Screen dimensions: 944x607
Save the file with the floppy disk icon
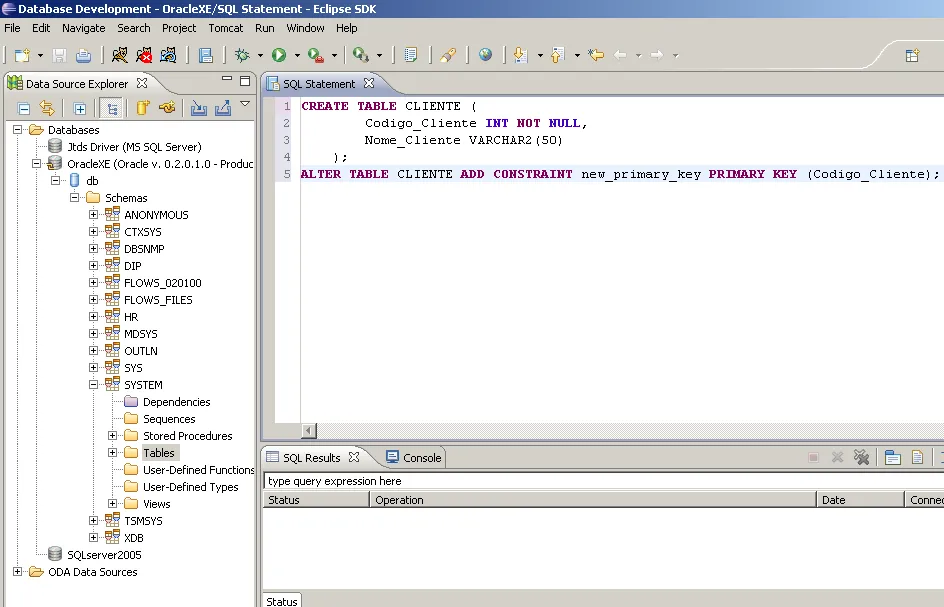(x=59, y=55)
